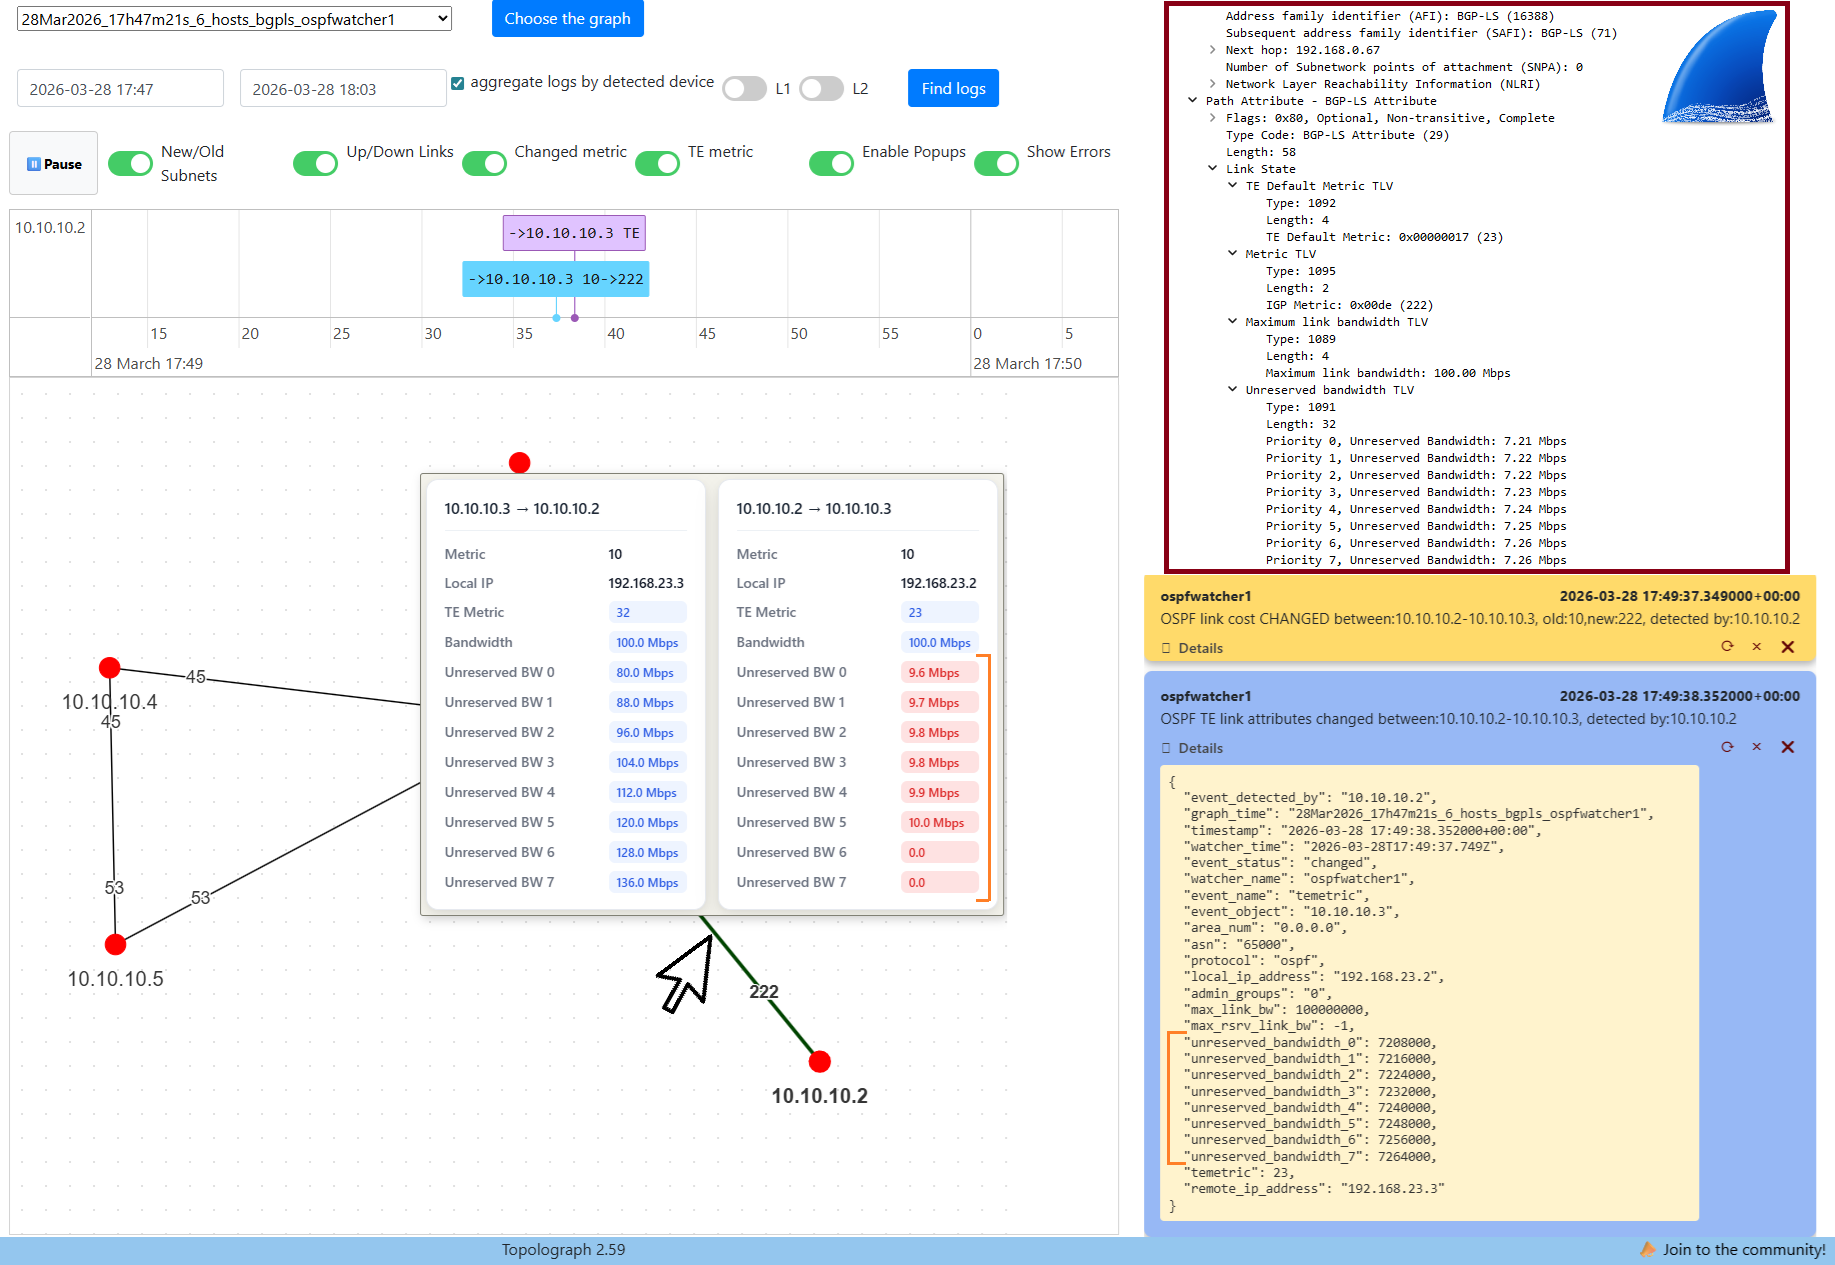
Task: Click the end time field 2026-03-28 18:03
Action: pyautogui.click(x=343, y=89)
